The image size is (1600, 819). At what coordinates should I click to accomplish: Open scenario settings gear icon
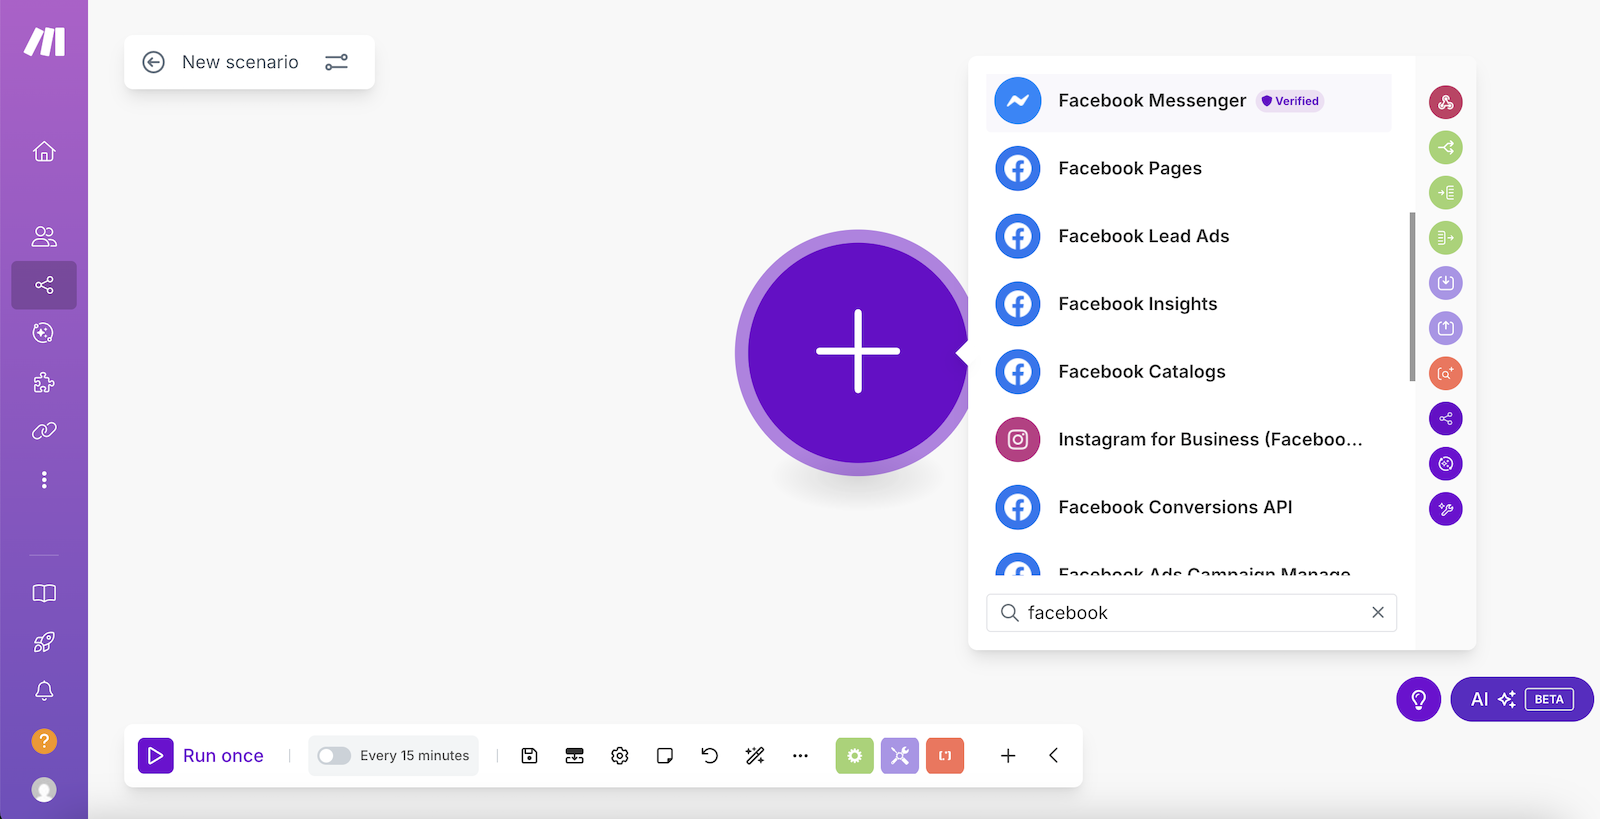[620, 756]
